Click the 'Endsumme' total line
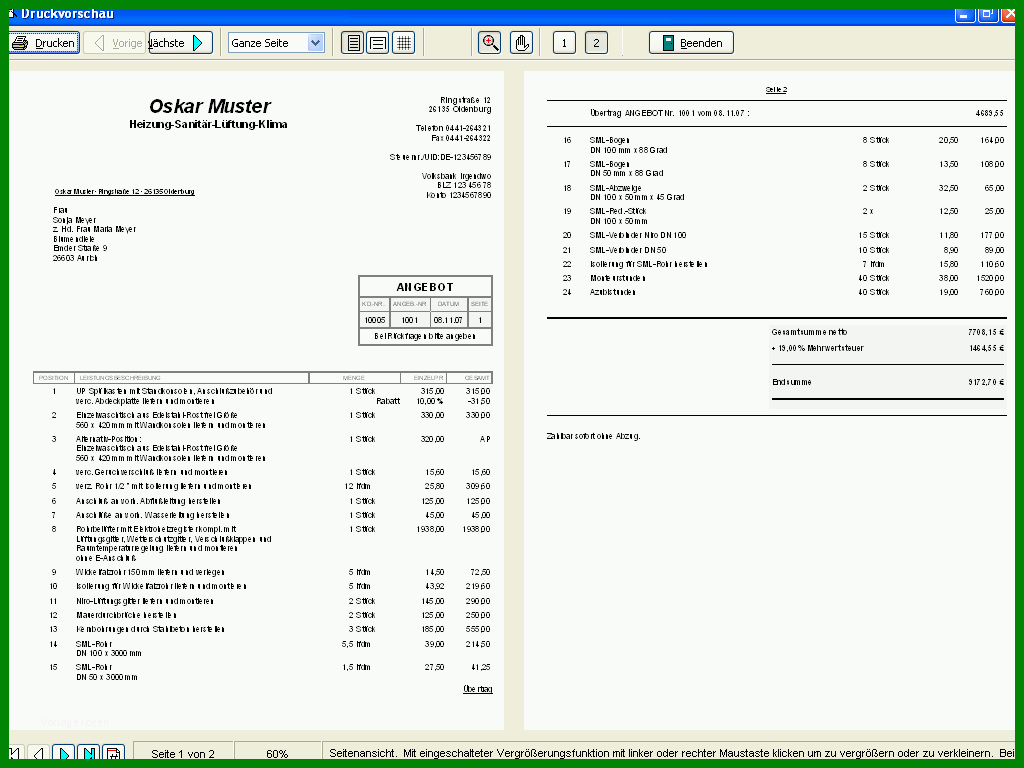 click(888, 382)
